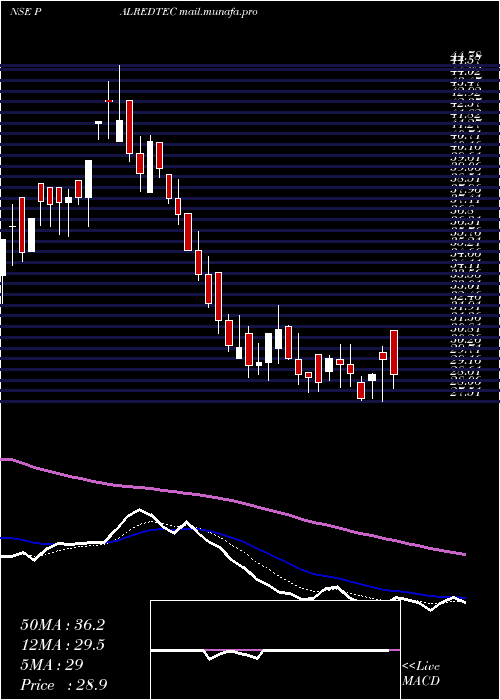Screen dimensions: 500x700
Task: Click the NSE P symbol label
Action: point(25,12)
